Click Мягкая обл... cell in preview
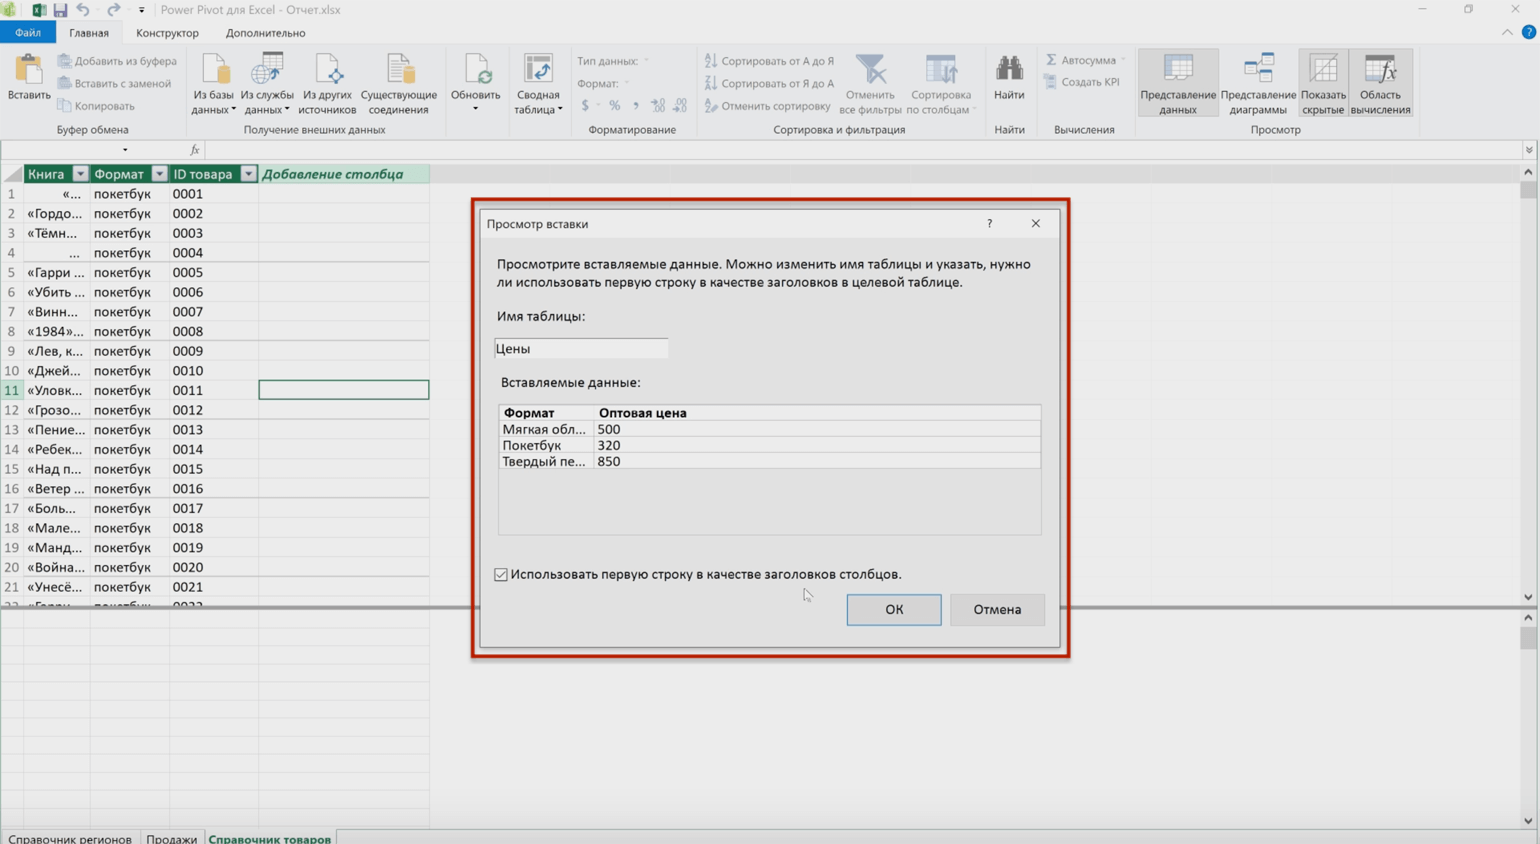The width and height of the screenshot is (1540, 844). [544, 429]
